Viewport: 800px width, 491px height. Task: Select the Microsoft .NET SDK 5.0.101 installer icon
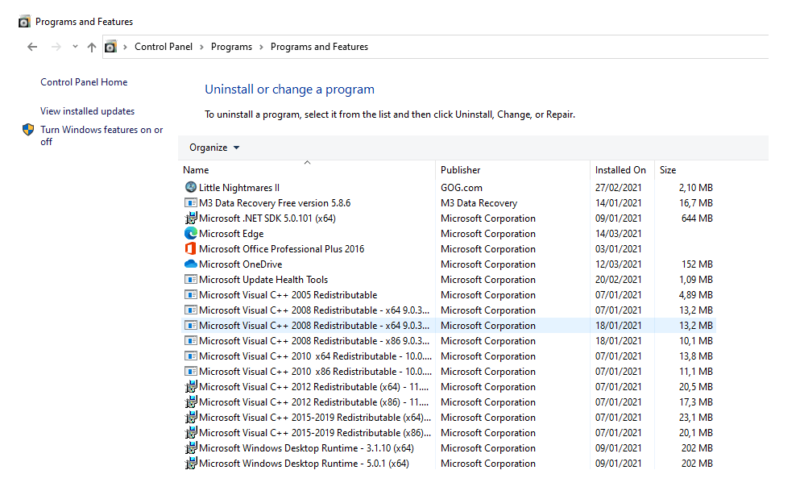click(x=191, y=218)
